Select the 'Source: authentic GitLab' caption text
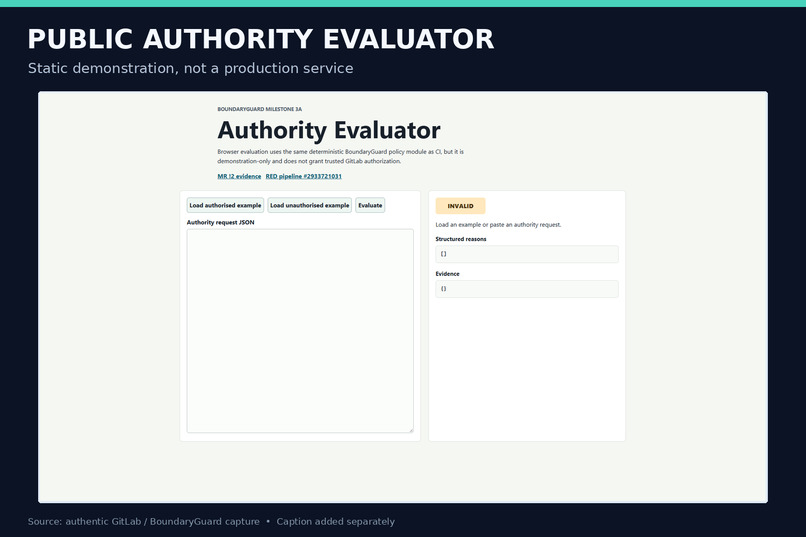This screenshot has width=806, height=537. click(211, 522)
